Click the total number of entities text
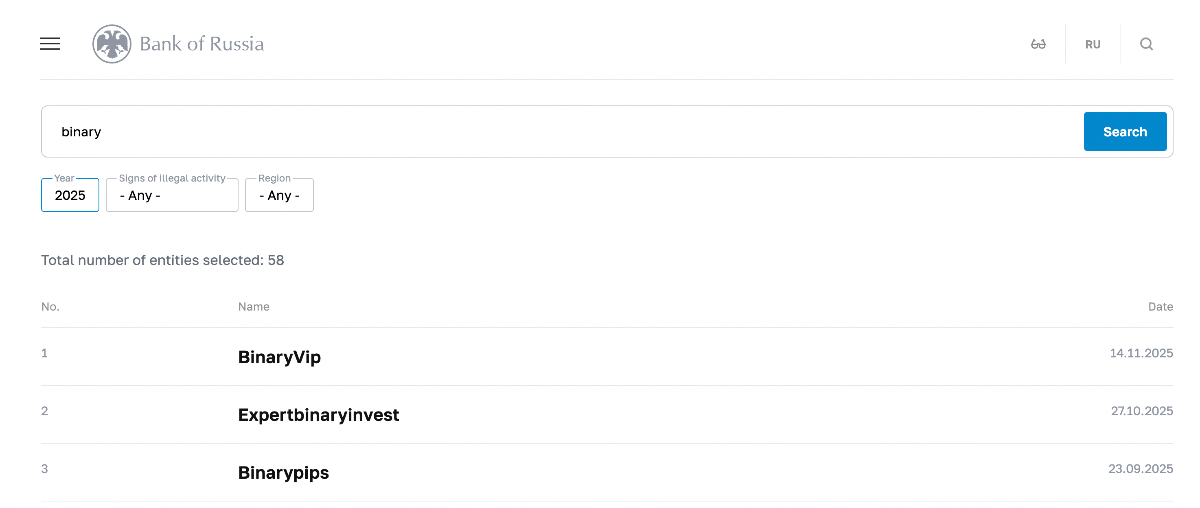The image size is (1200, 508). 162,260
